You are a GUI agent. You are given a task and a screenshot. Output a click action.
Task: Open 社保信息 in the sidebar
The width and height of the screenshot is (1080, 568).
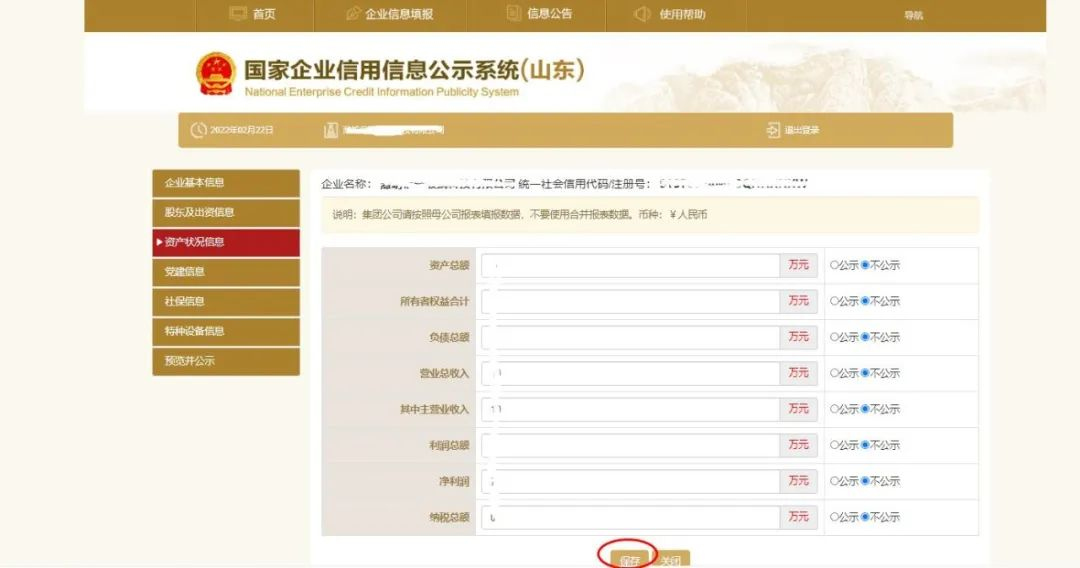[x=226, y=302]
